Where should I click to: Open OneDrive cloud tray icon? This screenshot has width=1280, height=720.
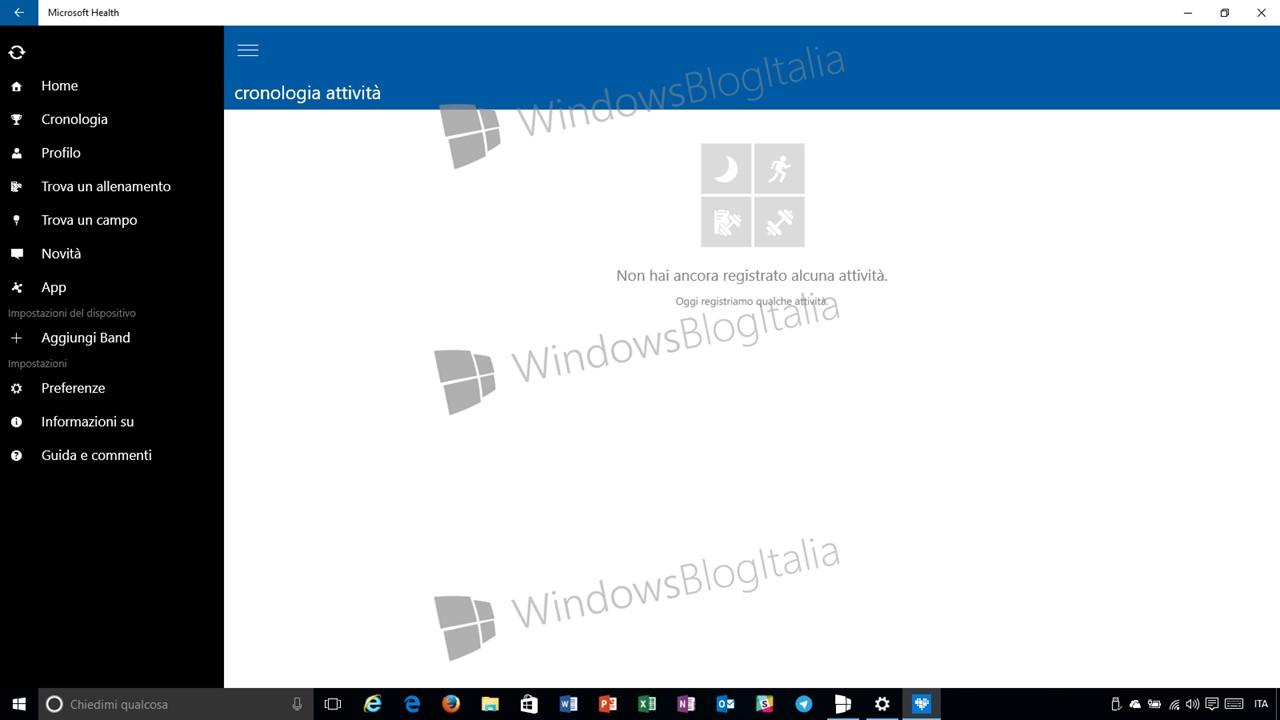1135,704
